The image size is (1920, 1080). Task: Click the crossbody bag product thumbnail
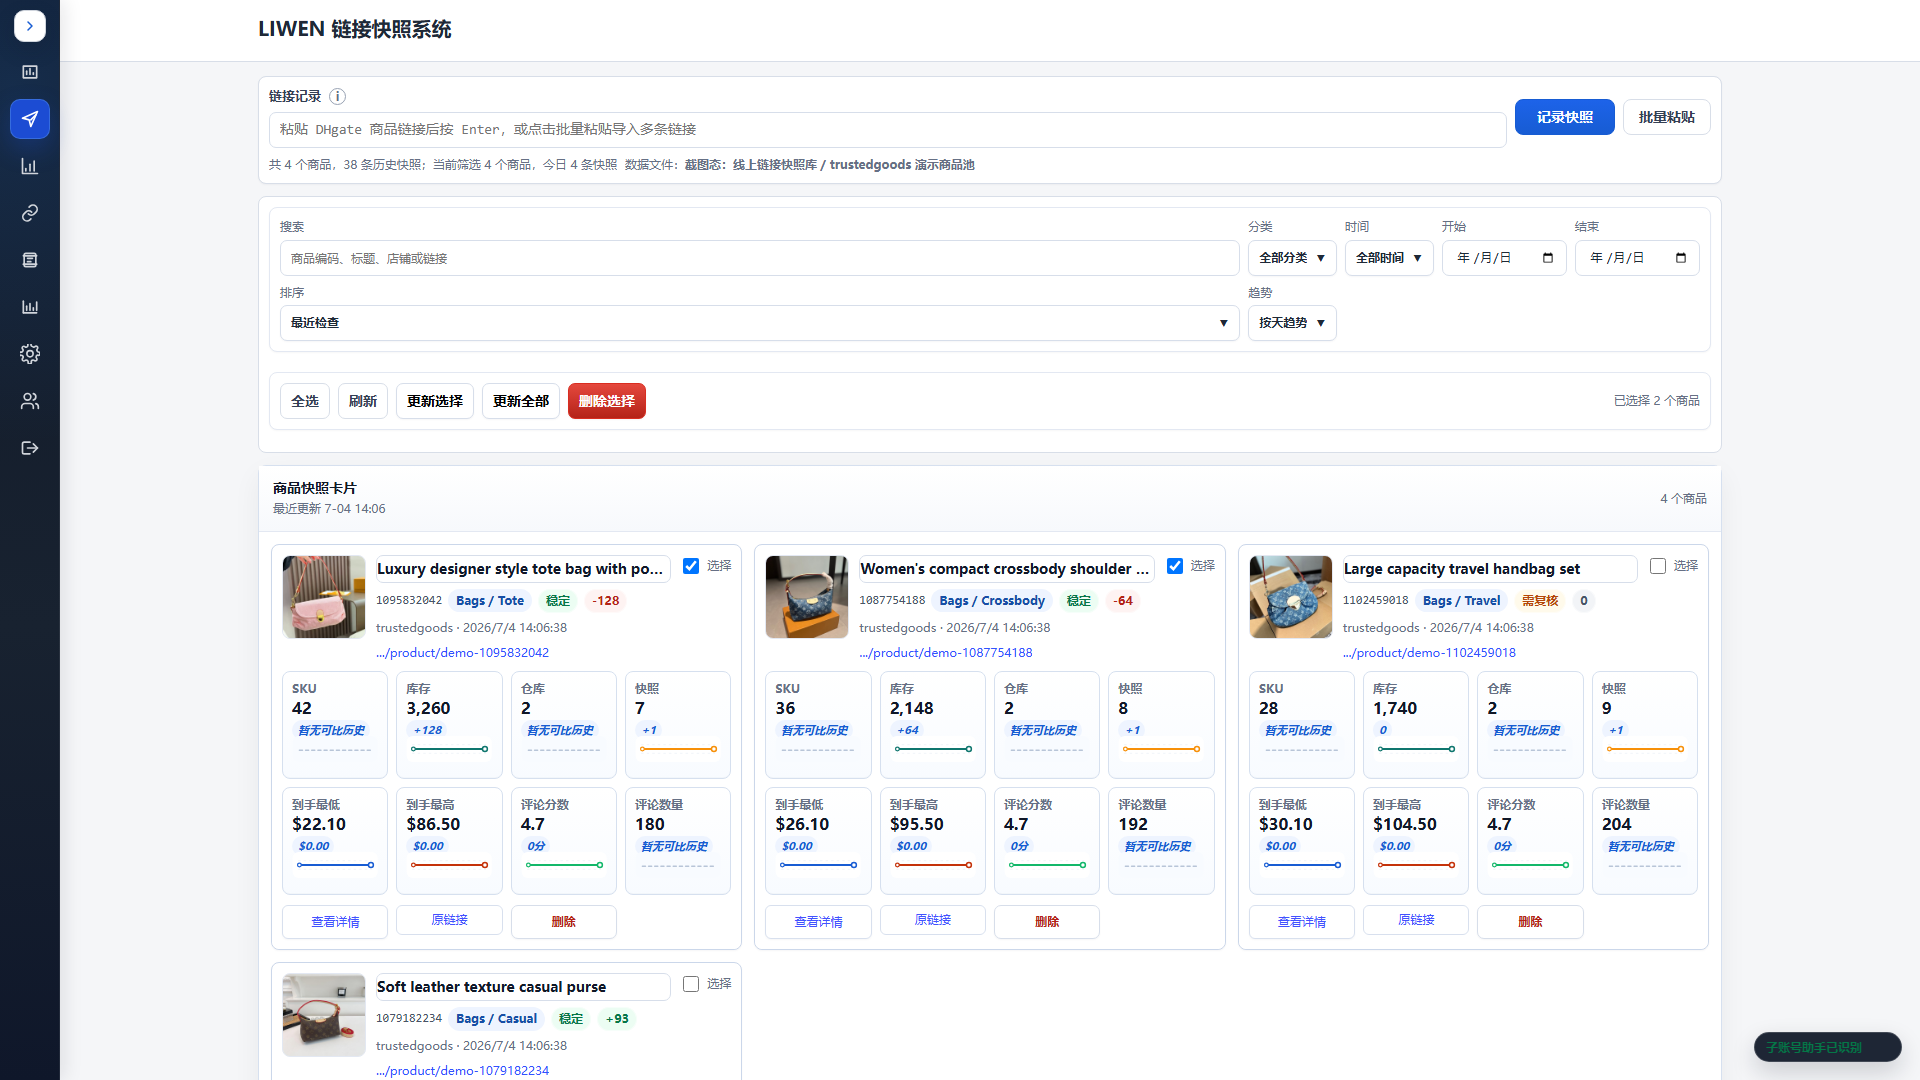point(807,597)
